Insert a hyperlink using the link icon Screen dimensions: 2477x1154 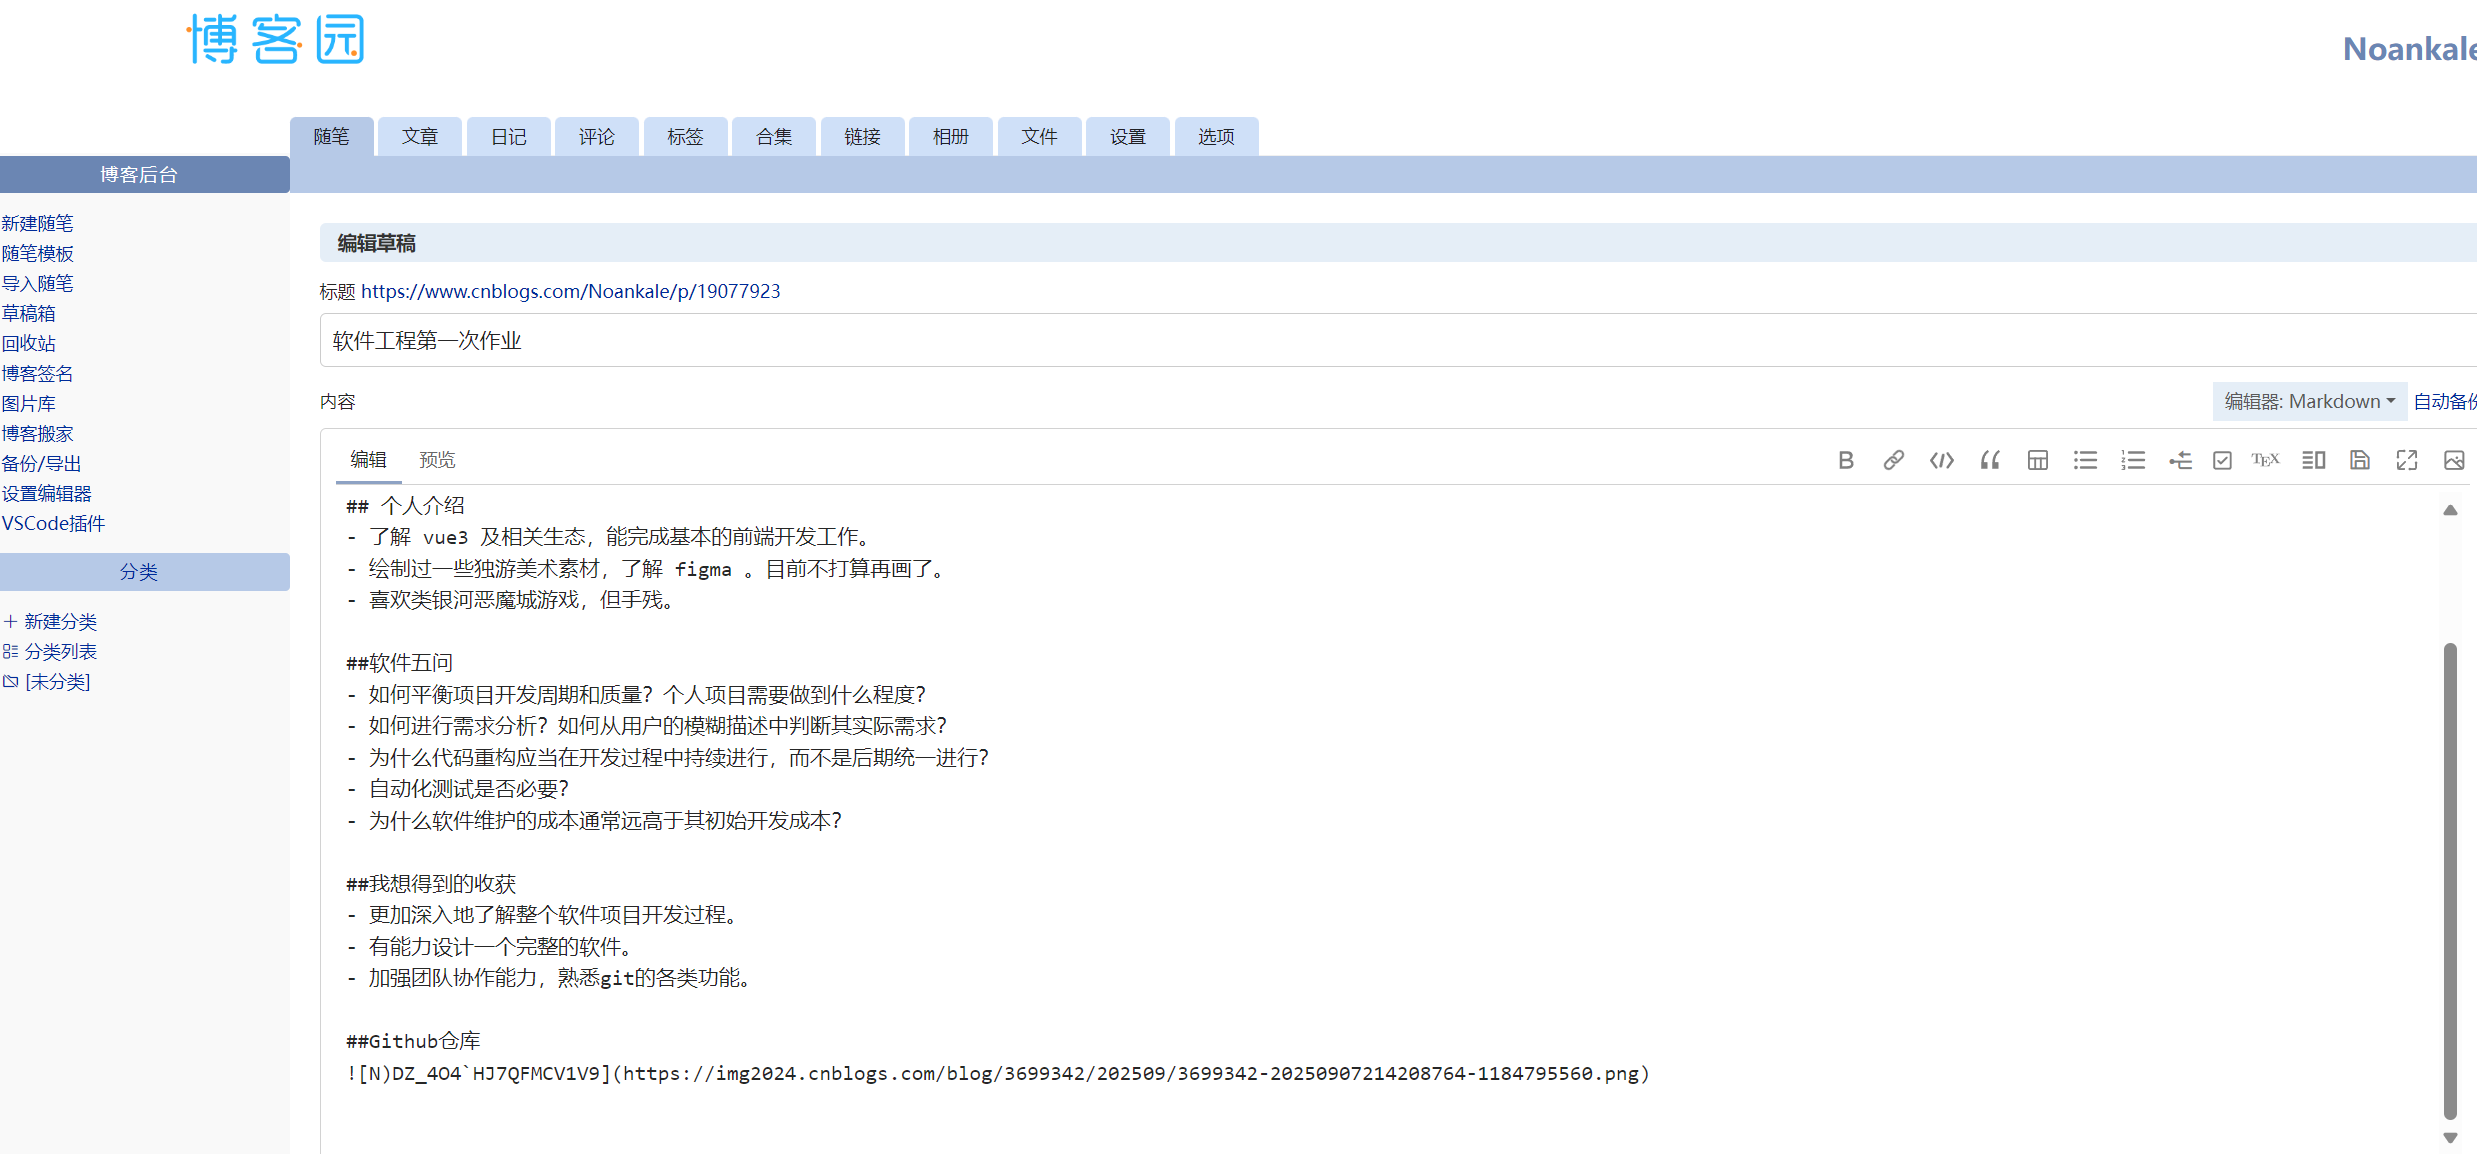click(1894, 460)
